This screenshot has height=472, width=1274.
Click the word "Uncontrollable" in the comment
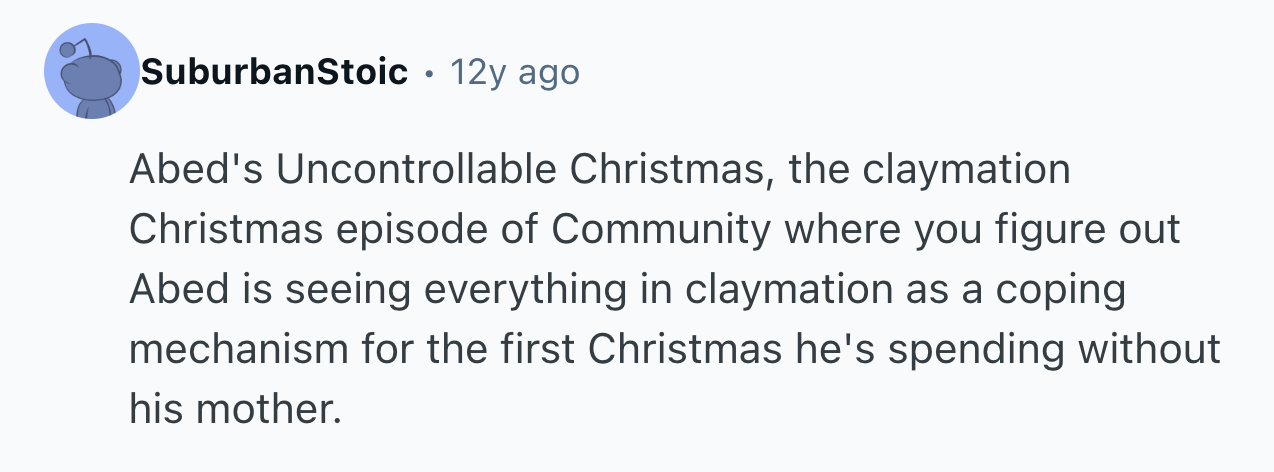tap(416, 170)
